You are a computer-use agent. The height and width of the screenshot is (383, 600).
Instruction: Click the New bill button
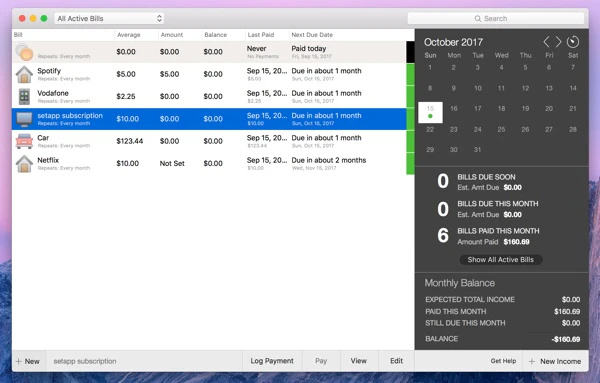click(28, 361)
